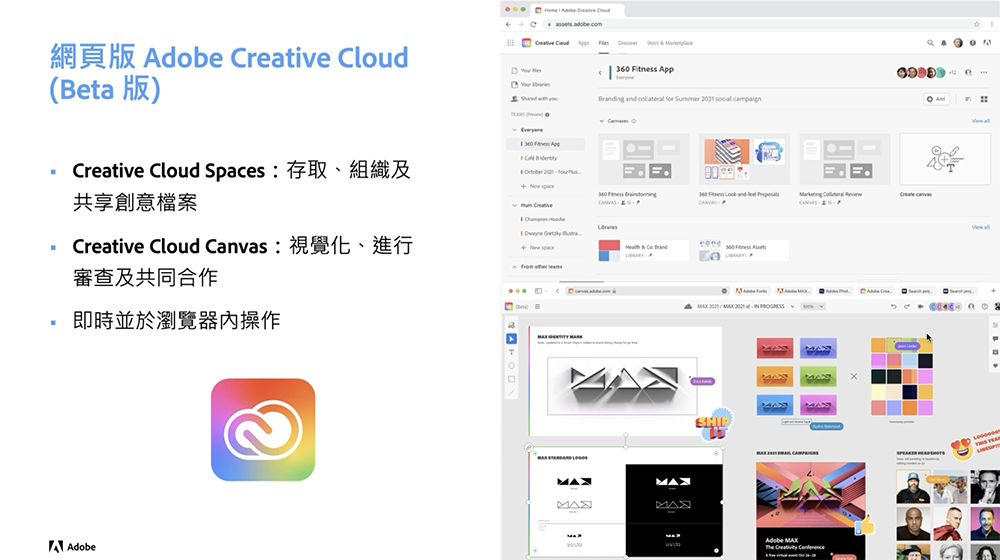The width and height of the screenshot is (1000, 560).
Task: Click the Add button
Action: click(936, 99)
